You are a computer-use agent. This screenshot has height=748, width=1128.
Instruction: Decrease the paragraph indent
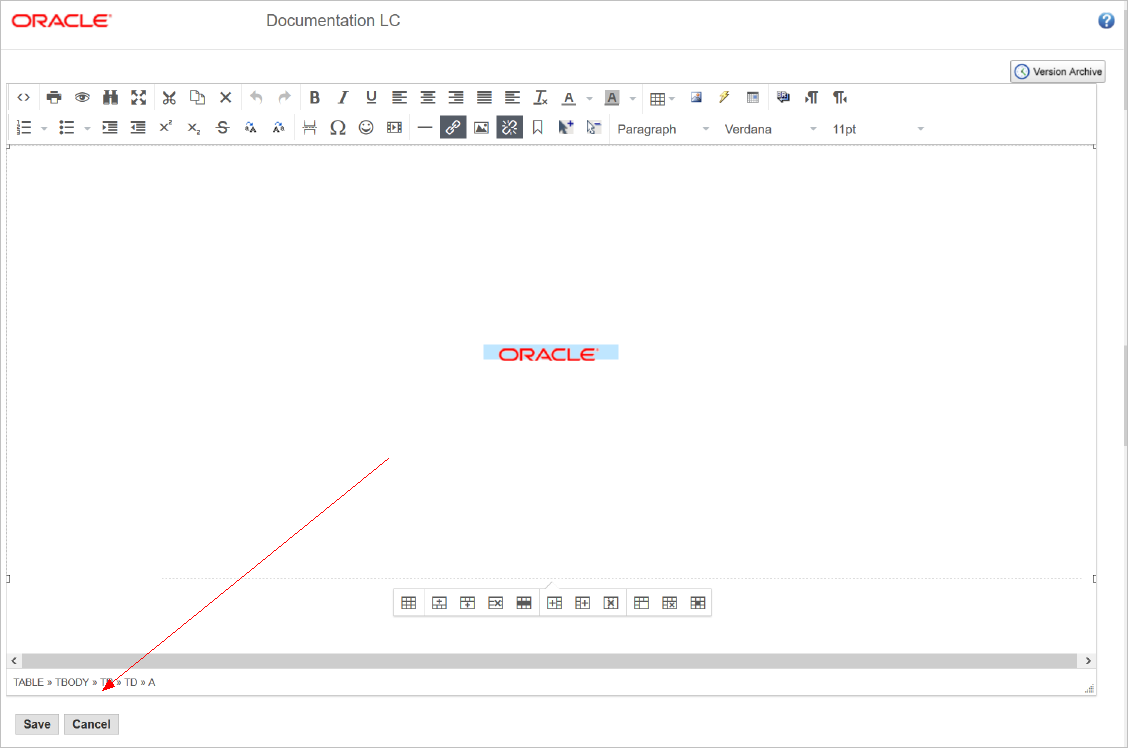138,128
